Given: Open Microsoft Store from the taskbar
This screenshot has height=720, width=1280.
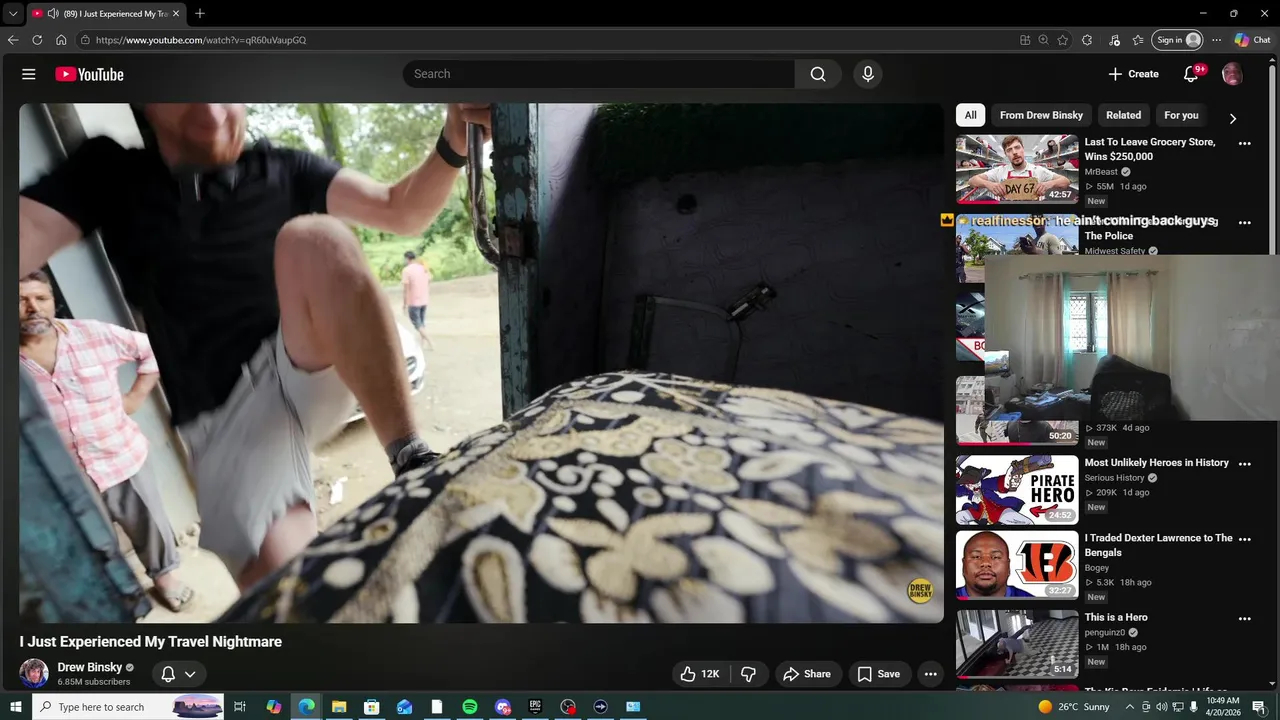Looking at the screenshot, I should 371,707.
